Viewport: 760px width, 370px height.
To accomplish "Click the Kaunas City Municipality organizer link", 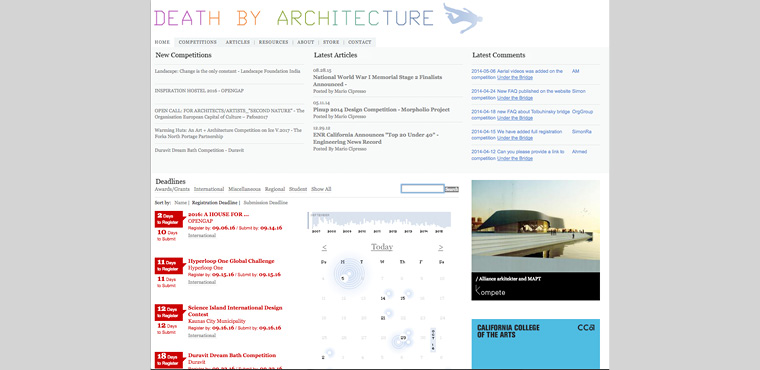I will coord(217,321).
